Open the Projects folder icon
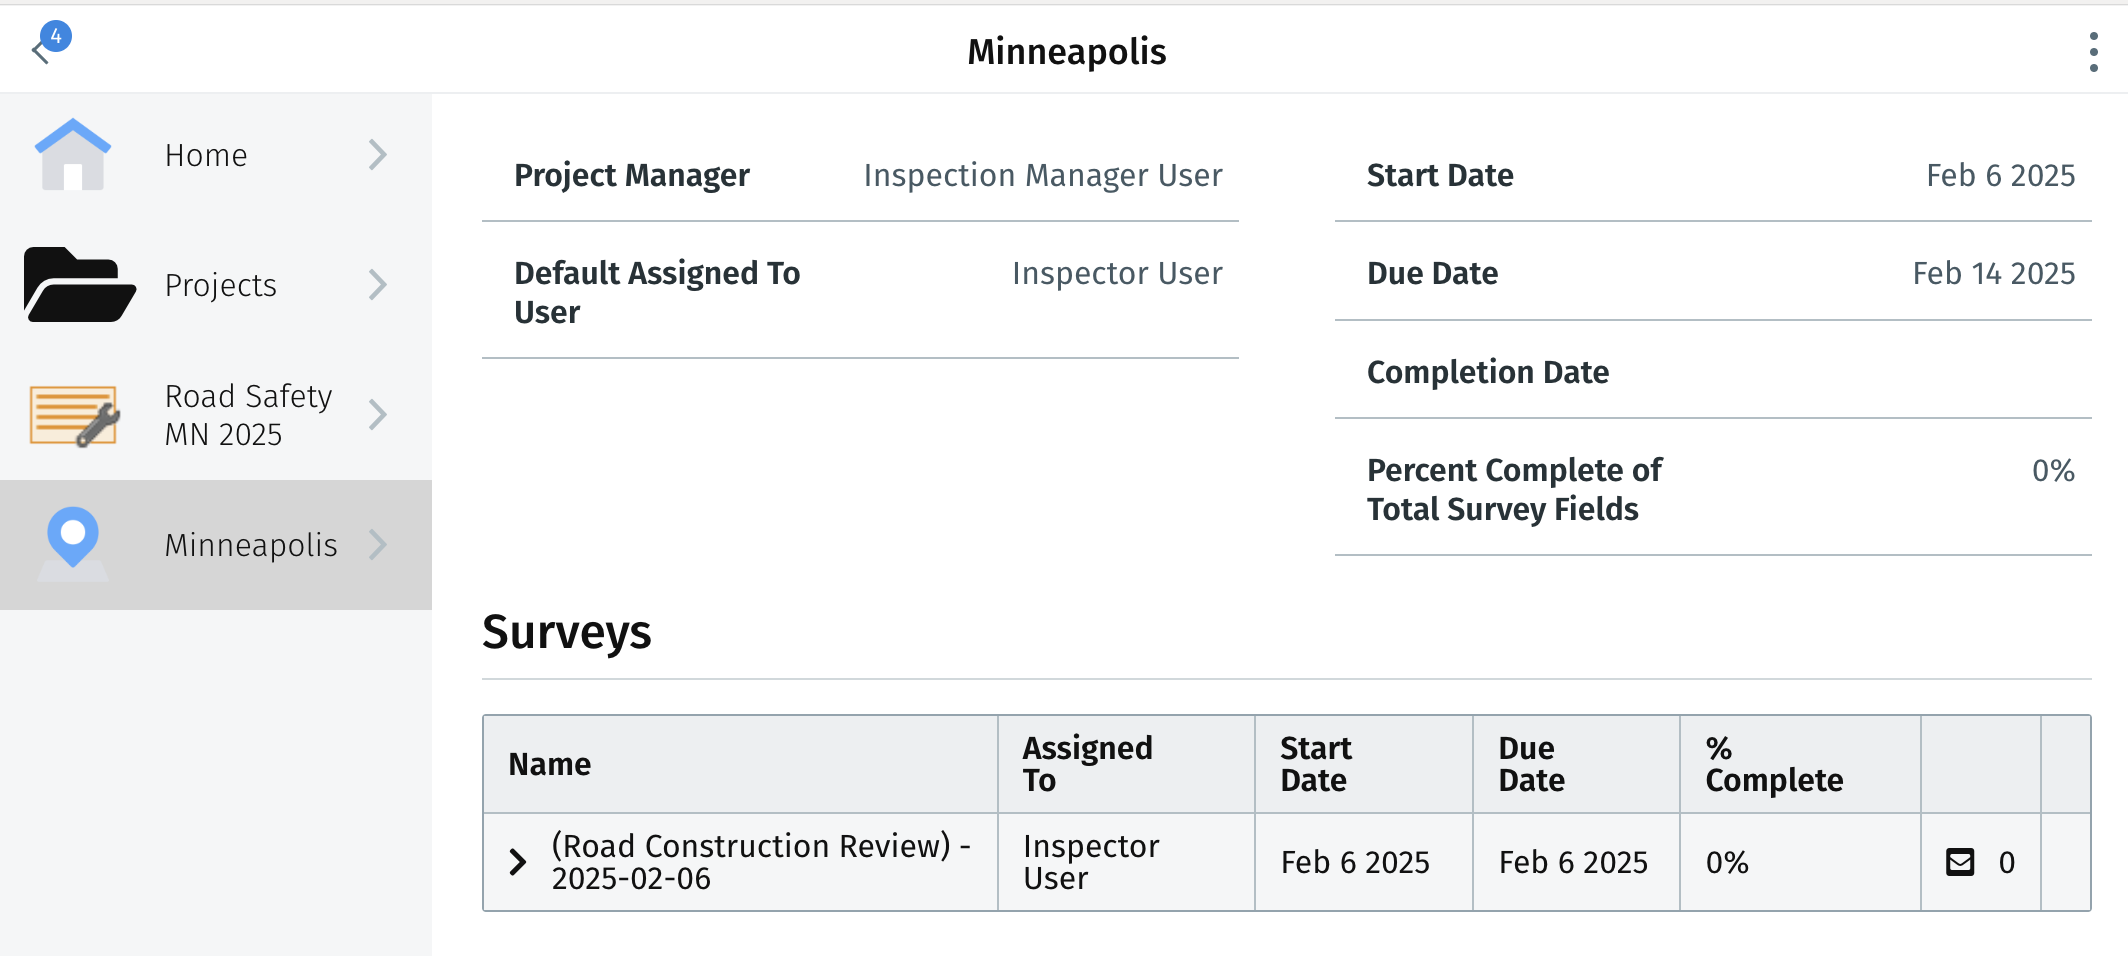The height and width of the screenshot is (956, 2128). 79,285
